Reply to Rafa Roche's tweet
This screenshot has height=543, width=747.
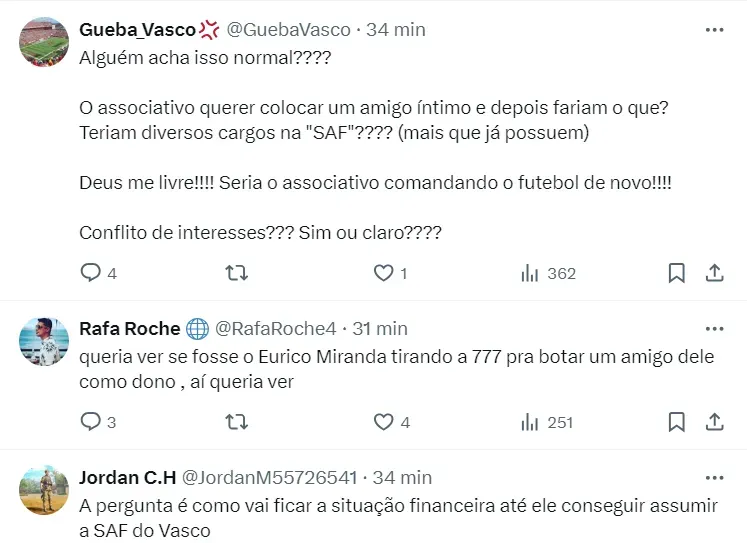point(91,422)
